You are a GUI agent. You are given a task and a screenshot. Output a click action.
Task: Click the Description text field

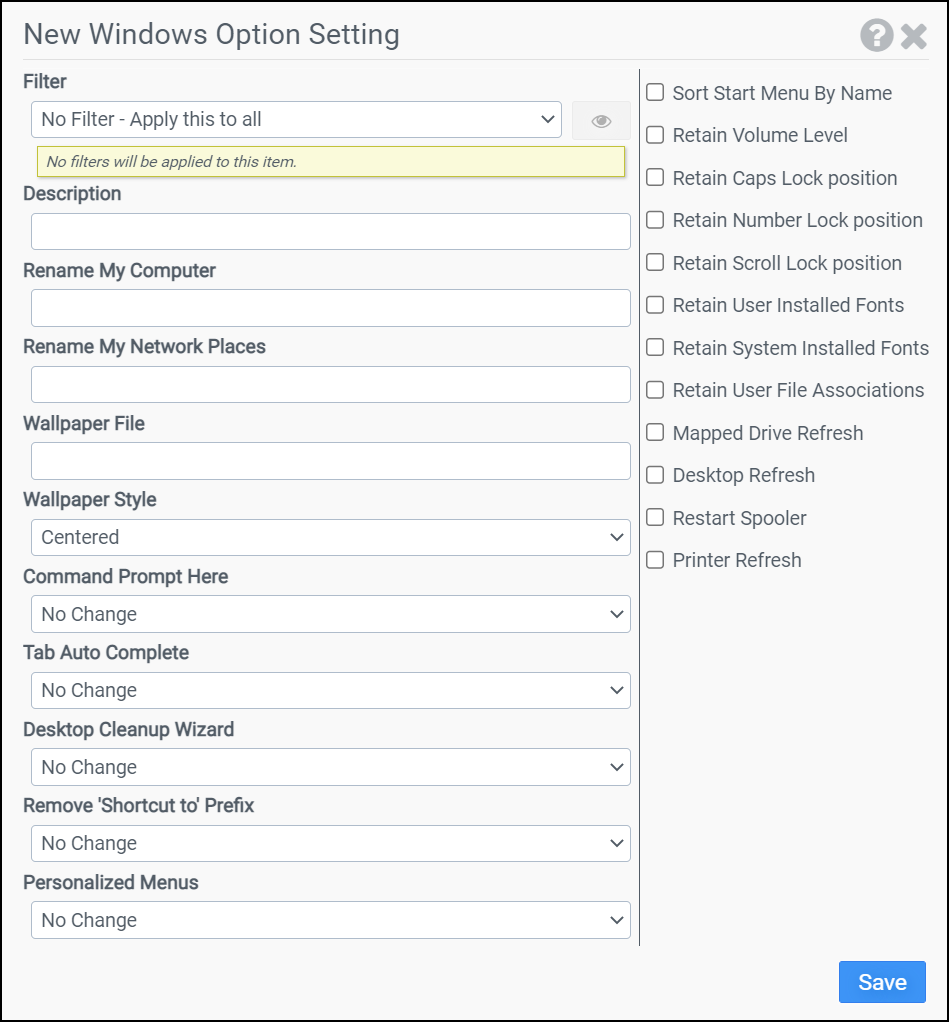330,231
